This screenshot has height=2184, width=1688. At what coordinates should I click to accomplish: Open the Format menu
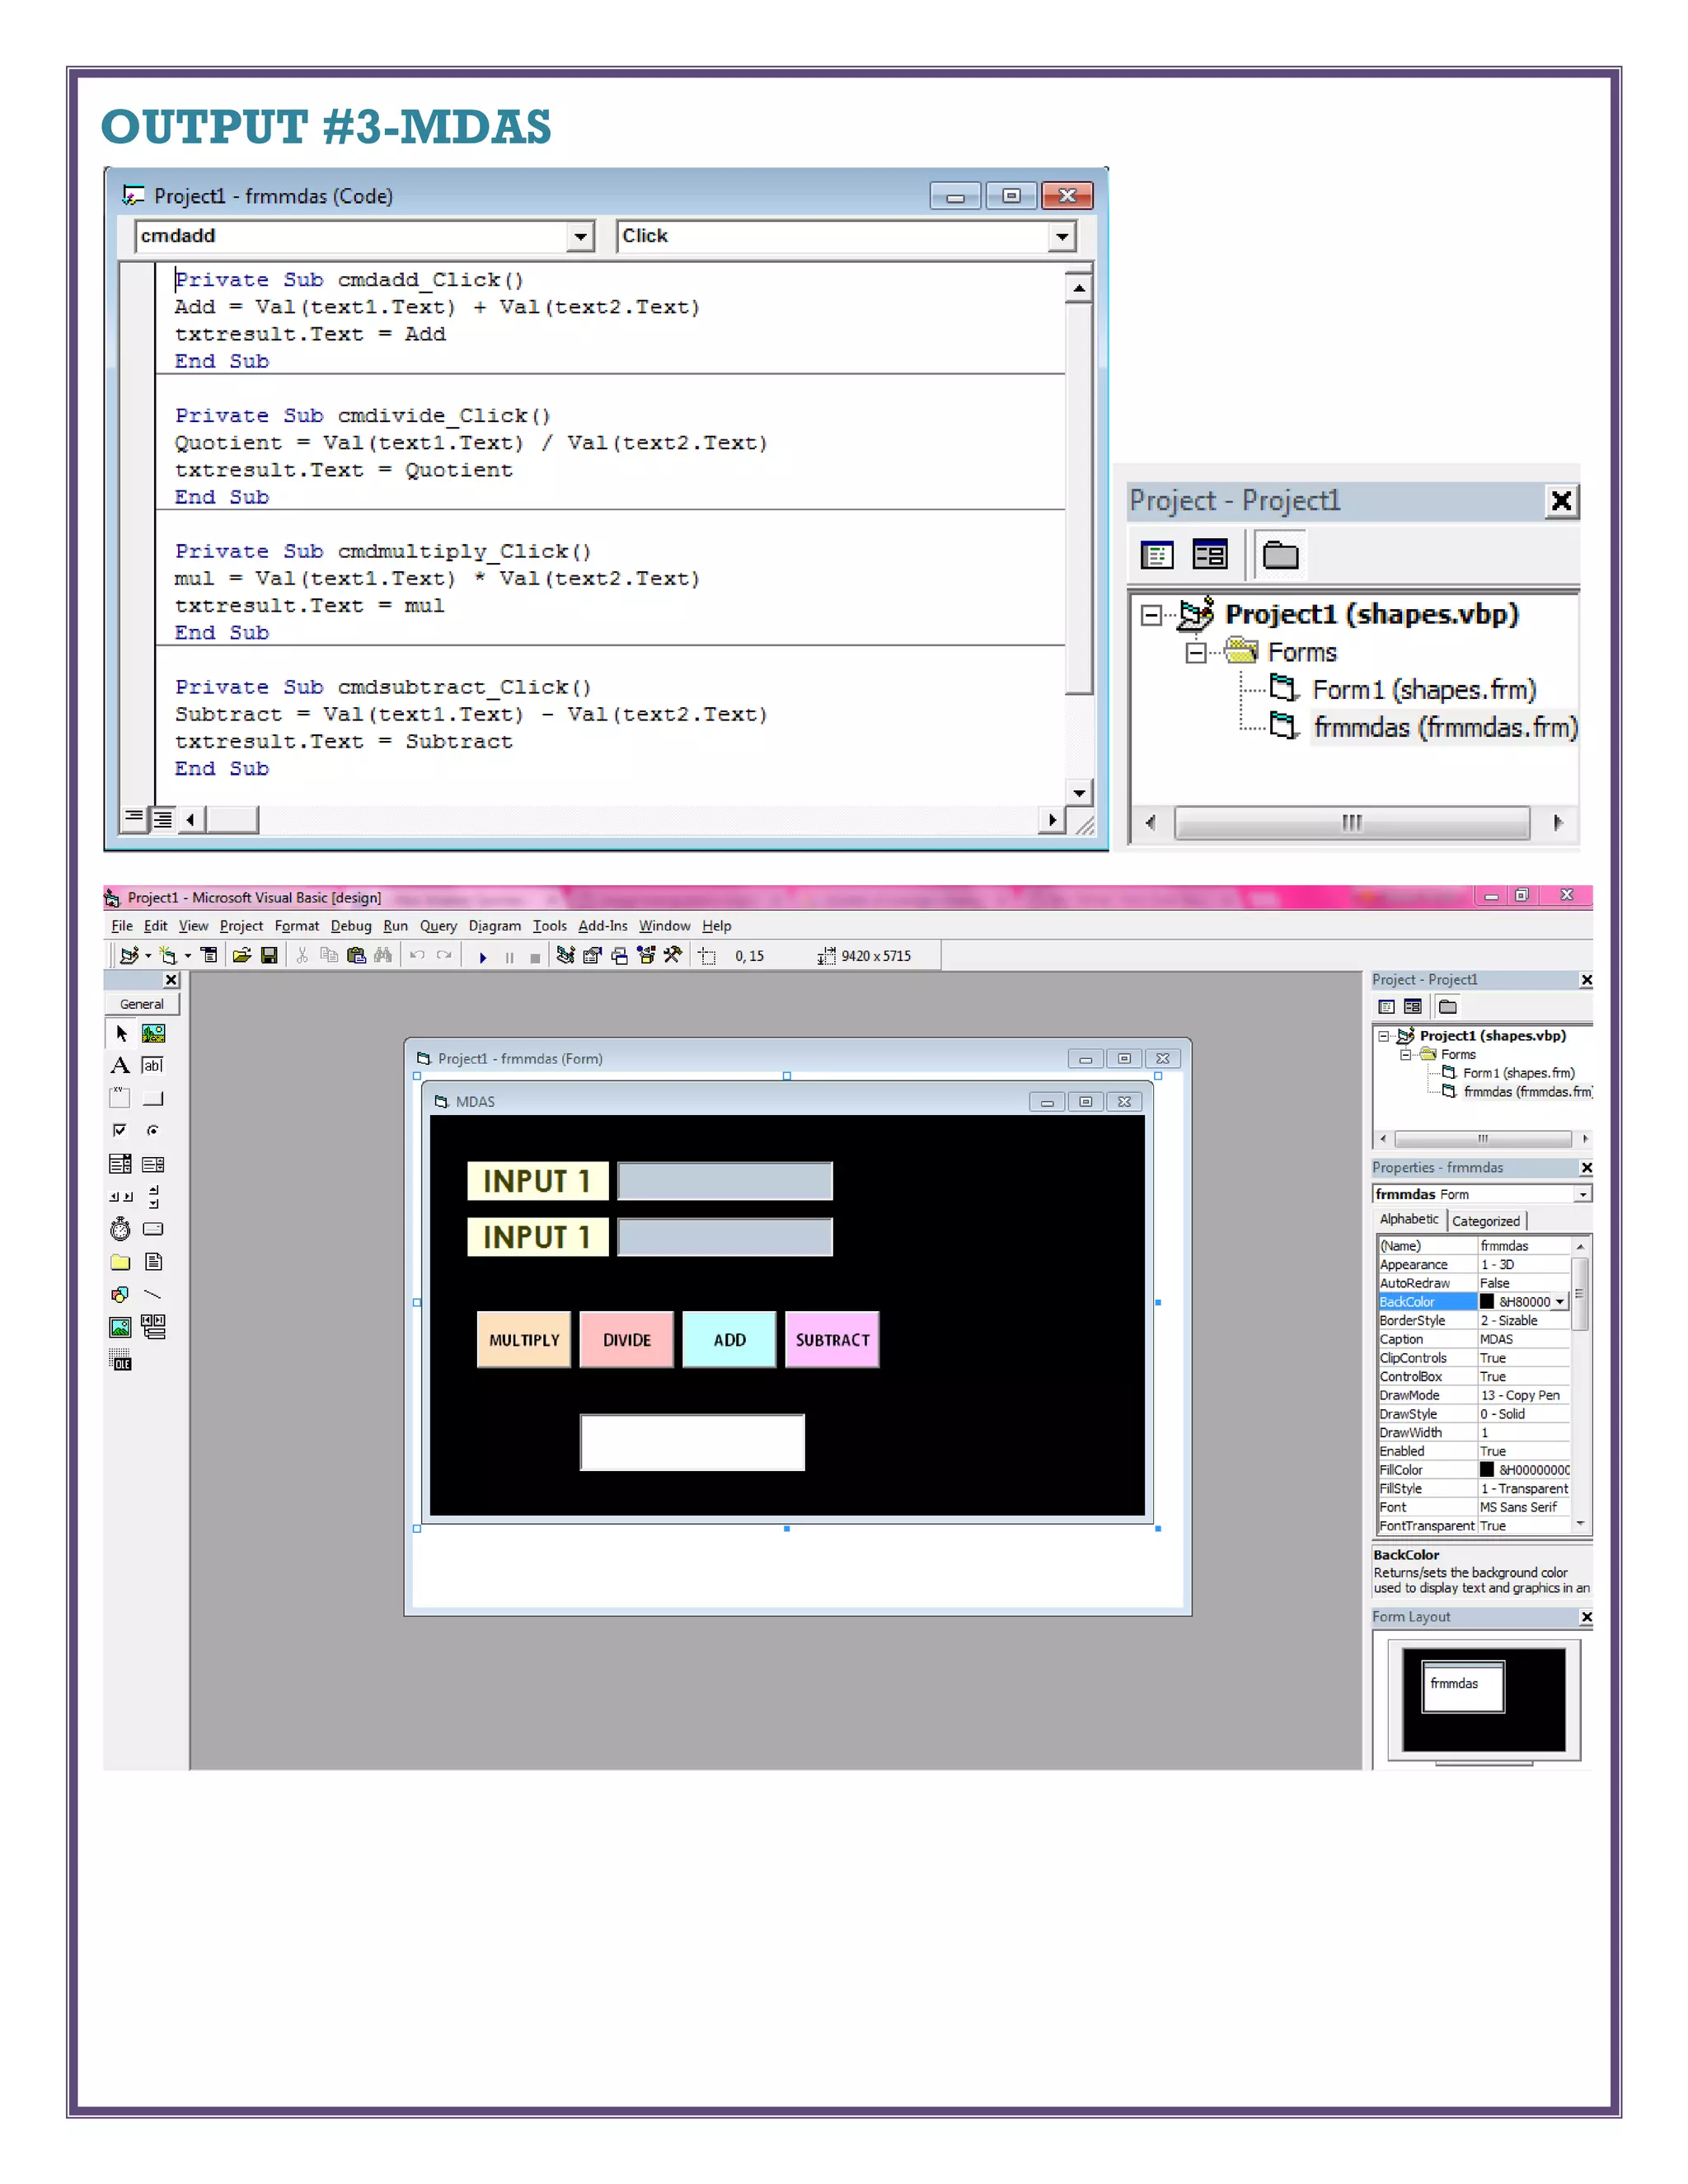click(297, 926)
